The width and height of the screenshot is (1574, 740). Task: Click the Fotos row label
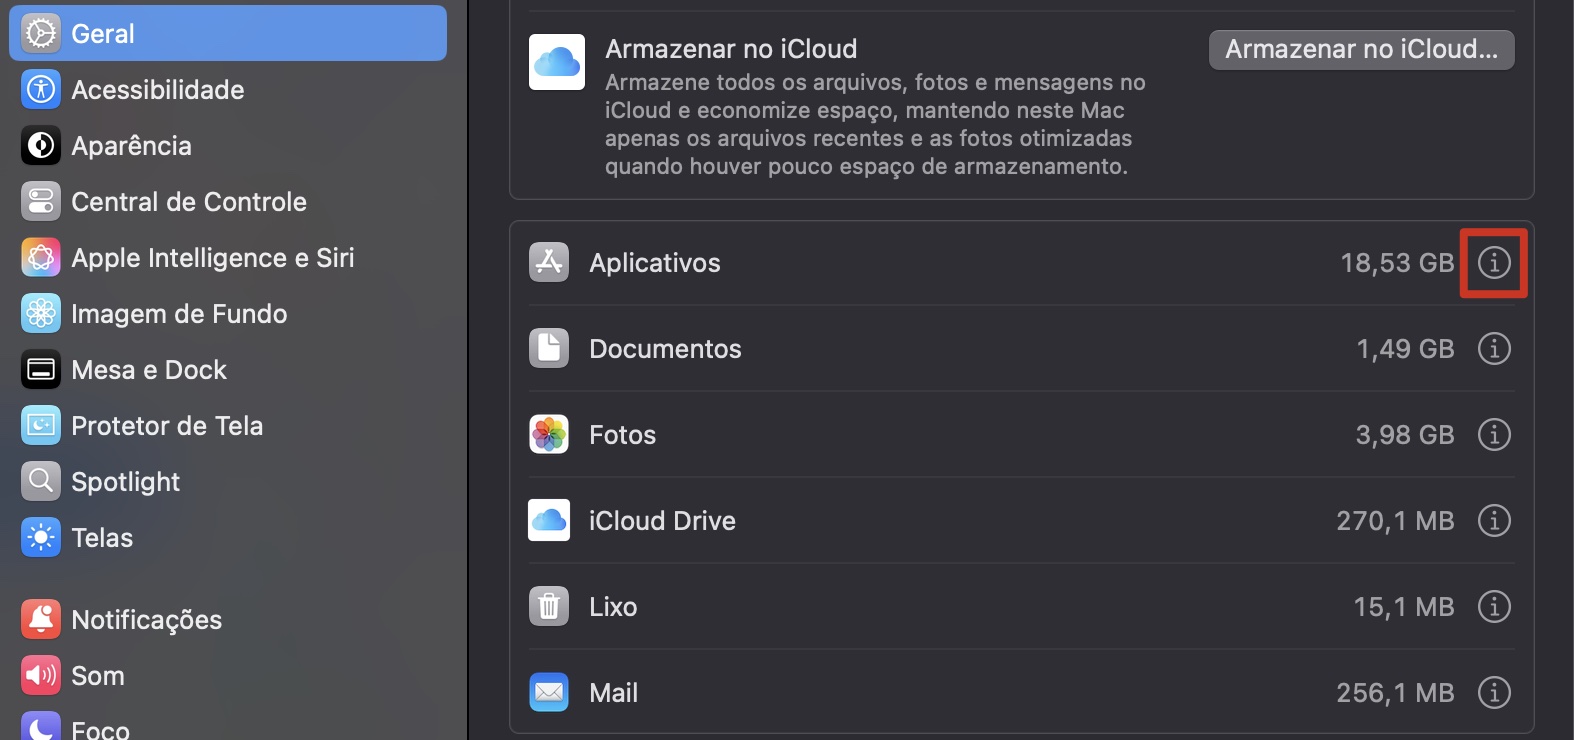point(622,435)
